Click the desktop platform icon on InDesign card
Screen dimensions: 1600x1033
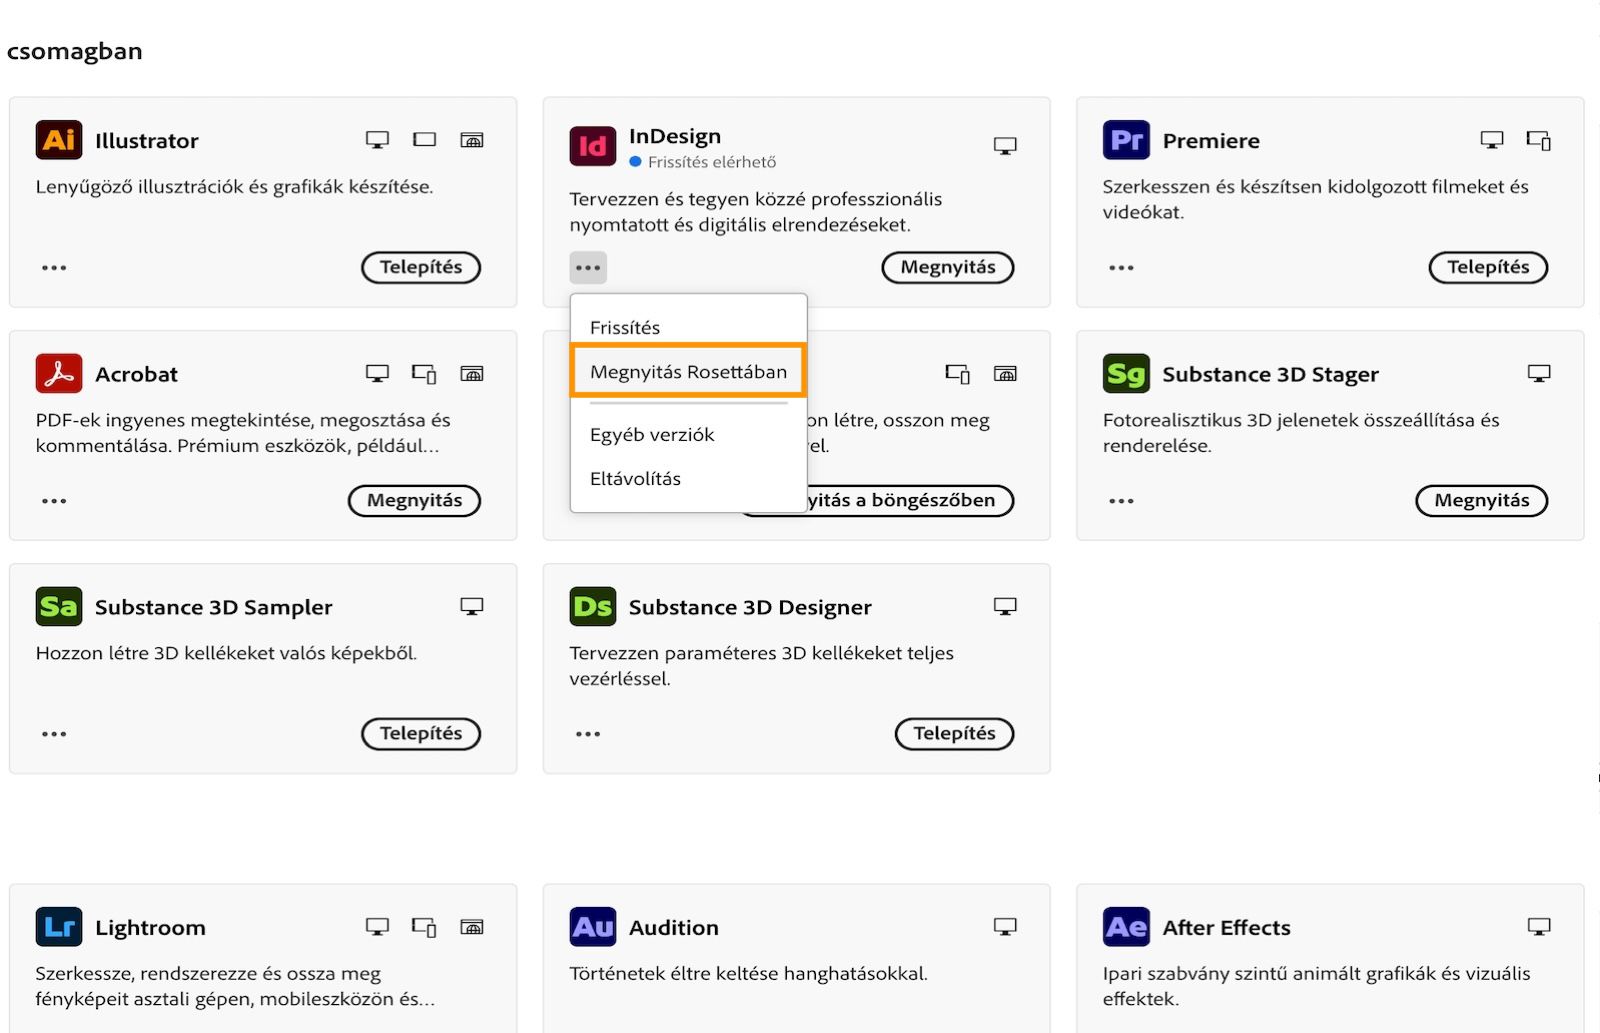(1005, 146)
